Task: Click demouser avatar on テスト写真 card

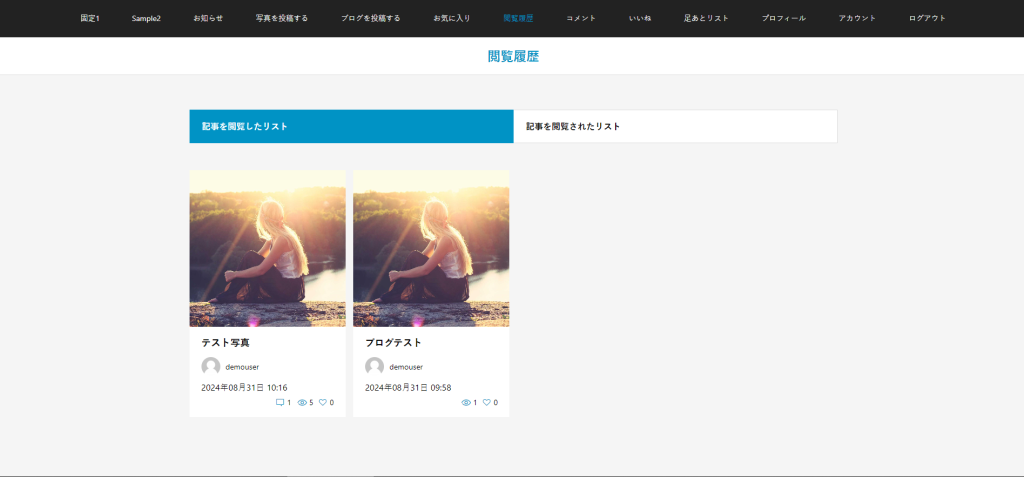Action: [211, 367]
